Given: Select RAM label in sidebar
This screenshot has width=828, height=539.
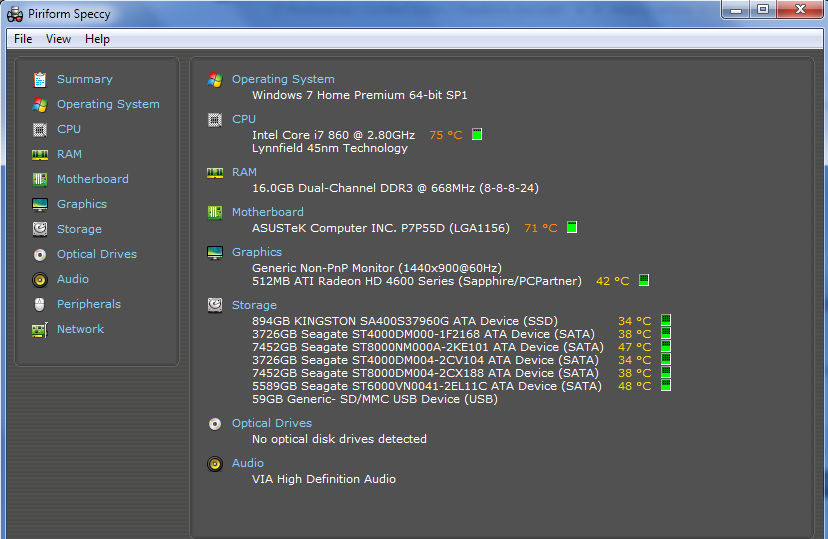Looking at the screenshot, I should point(69,154).
